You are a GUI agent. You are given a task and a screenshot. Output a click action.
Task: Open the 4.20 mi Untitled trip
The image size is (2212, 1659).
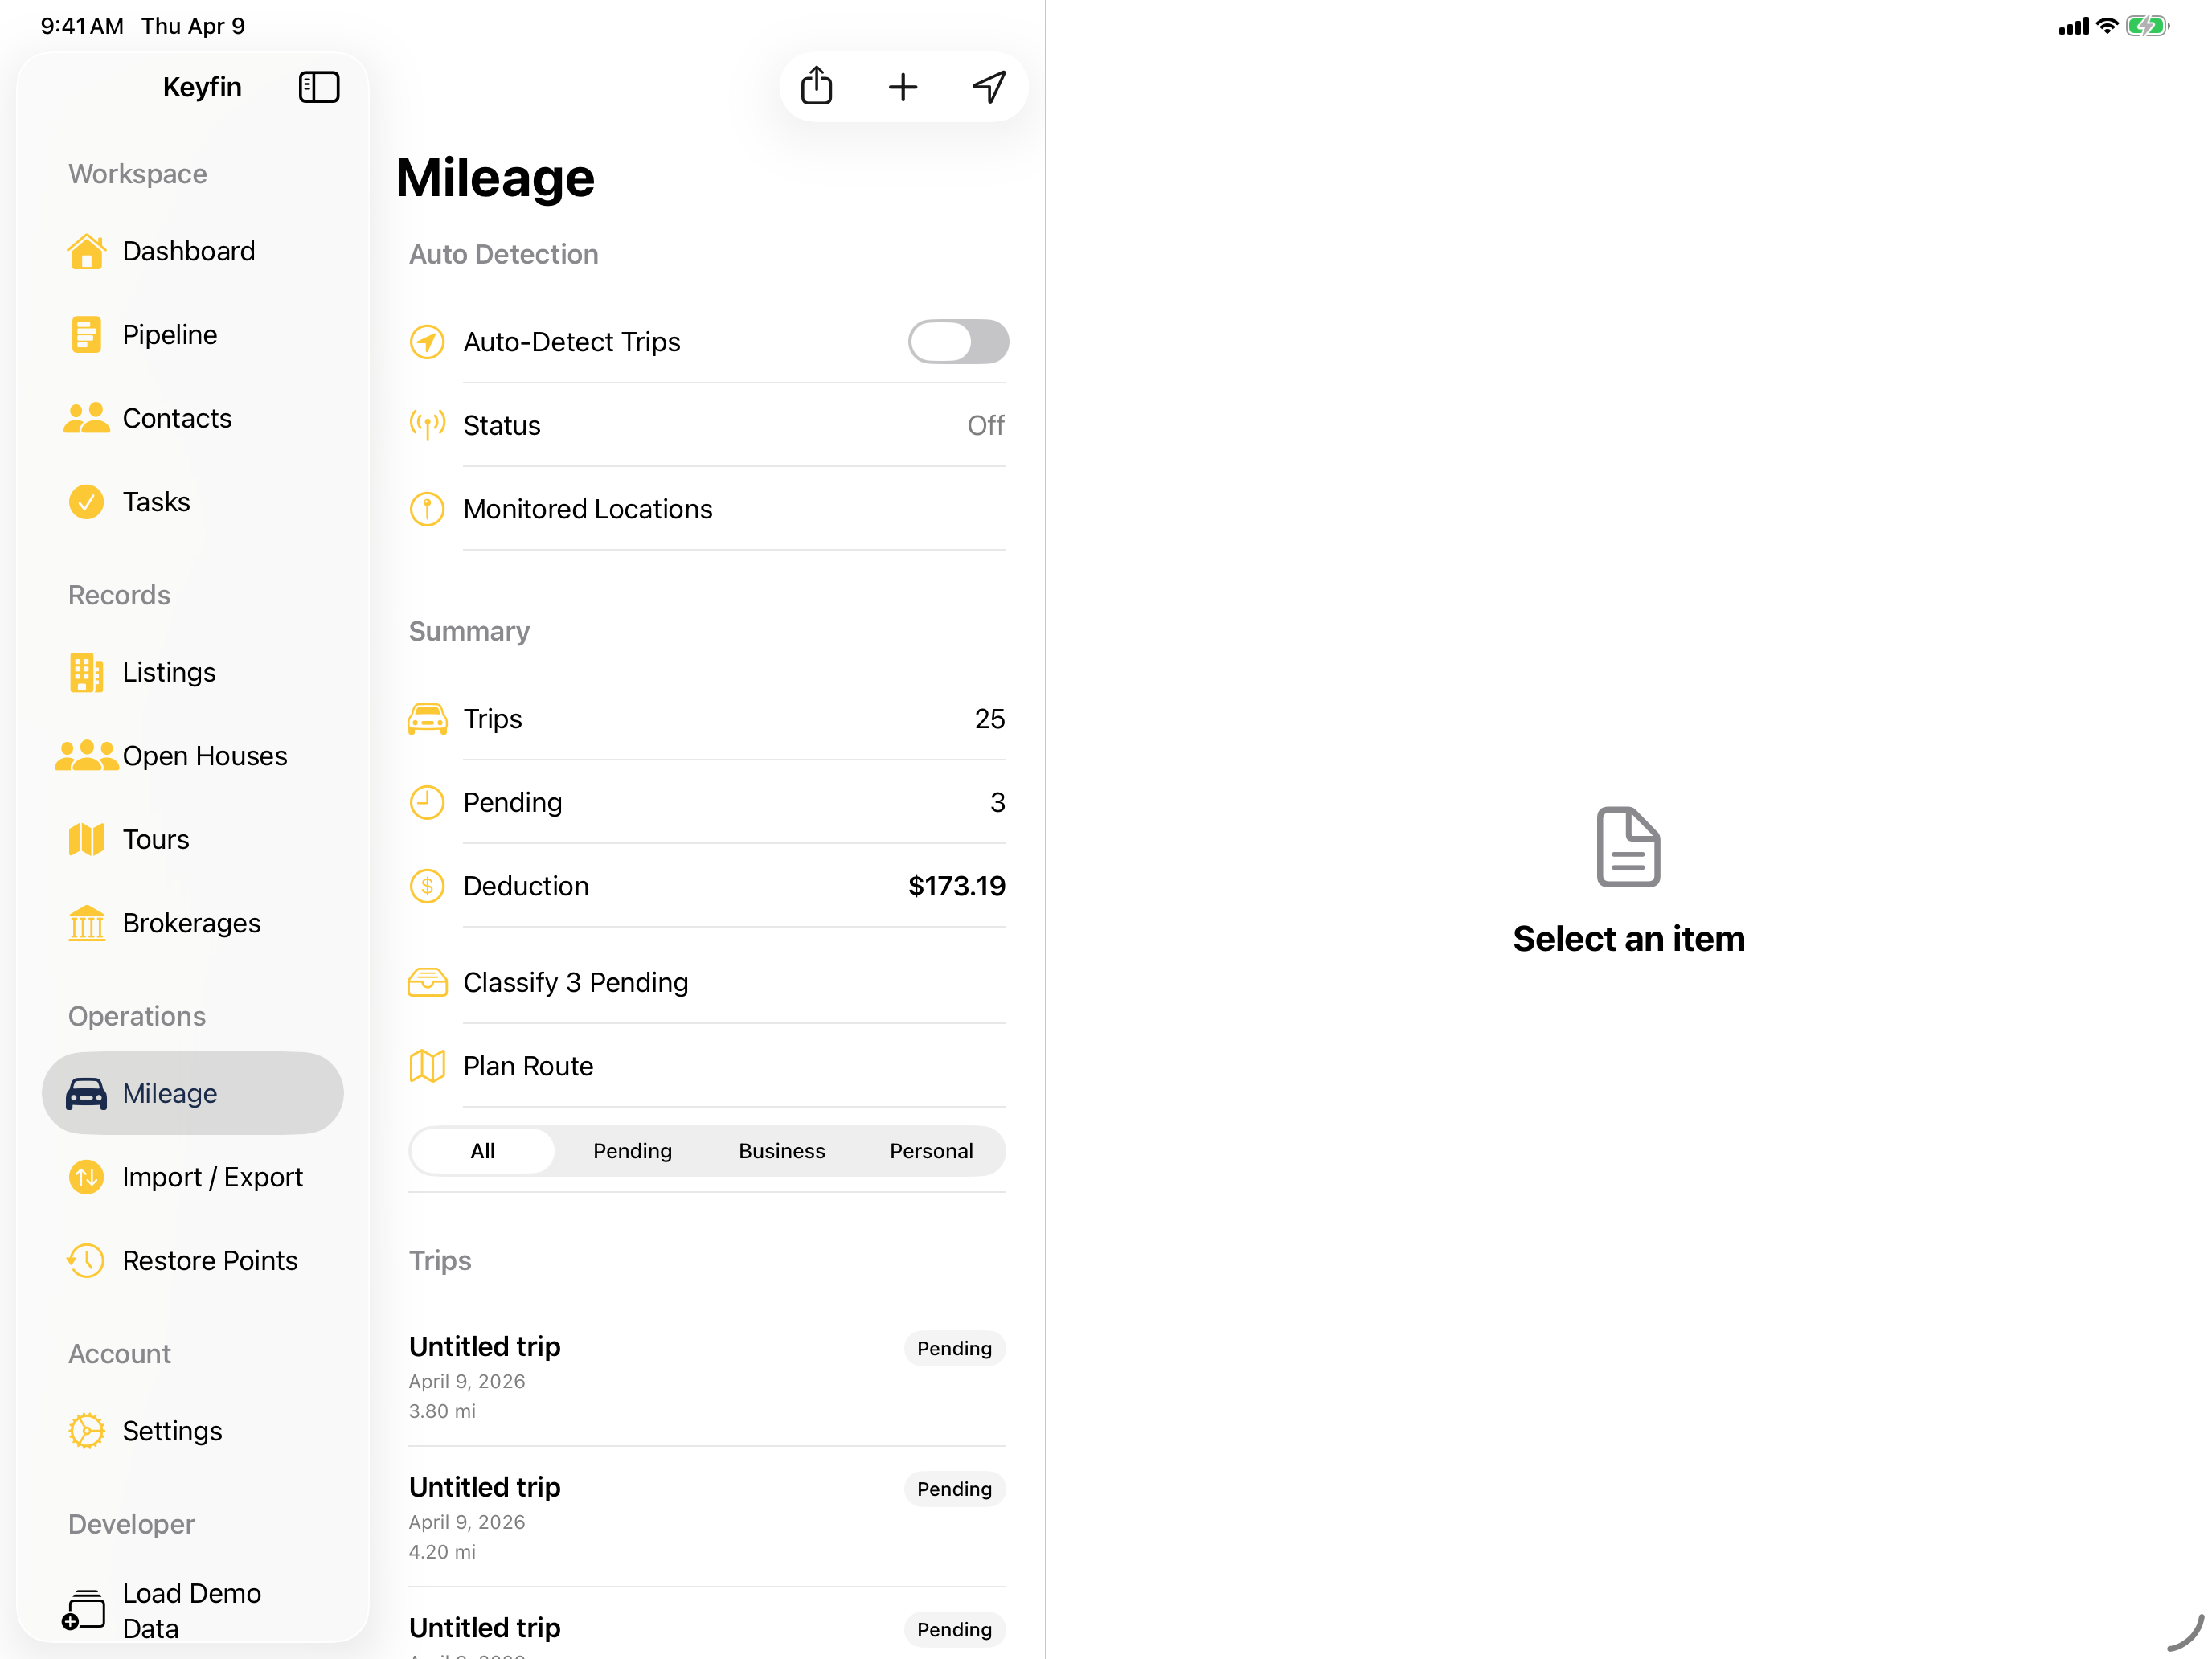707,1516
